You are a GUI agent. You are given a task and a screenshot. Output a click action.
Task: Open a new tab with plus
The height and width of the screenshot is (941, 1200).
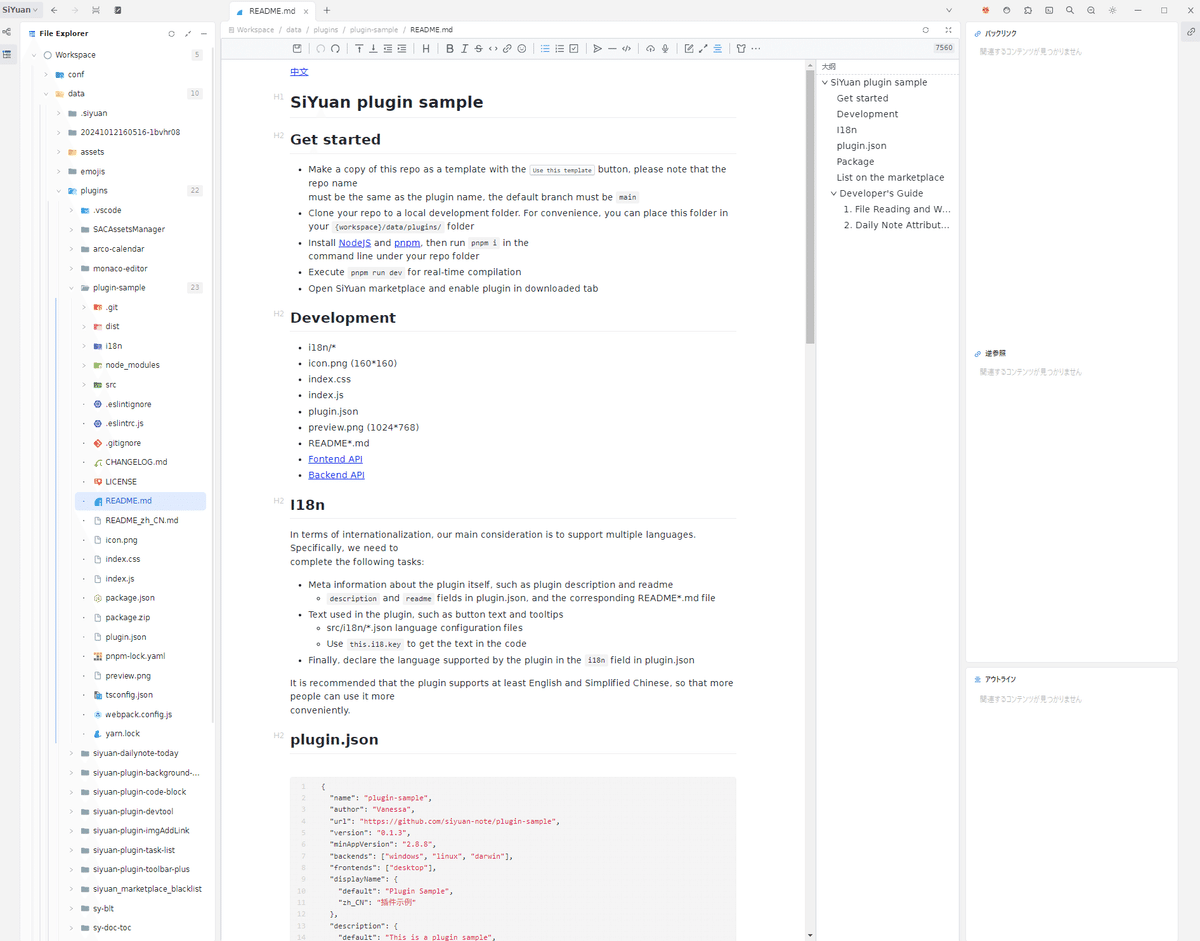pos(327,10)
